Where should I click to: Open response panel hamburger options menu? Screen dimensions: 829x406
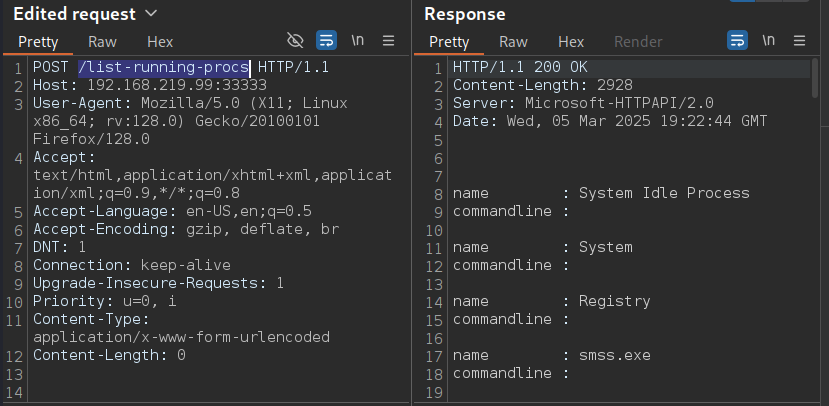[x=800, y=41]
